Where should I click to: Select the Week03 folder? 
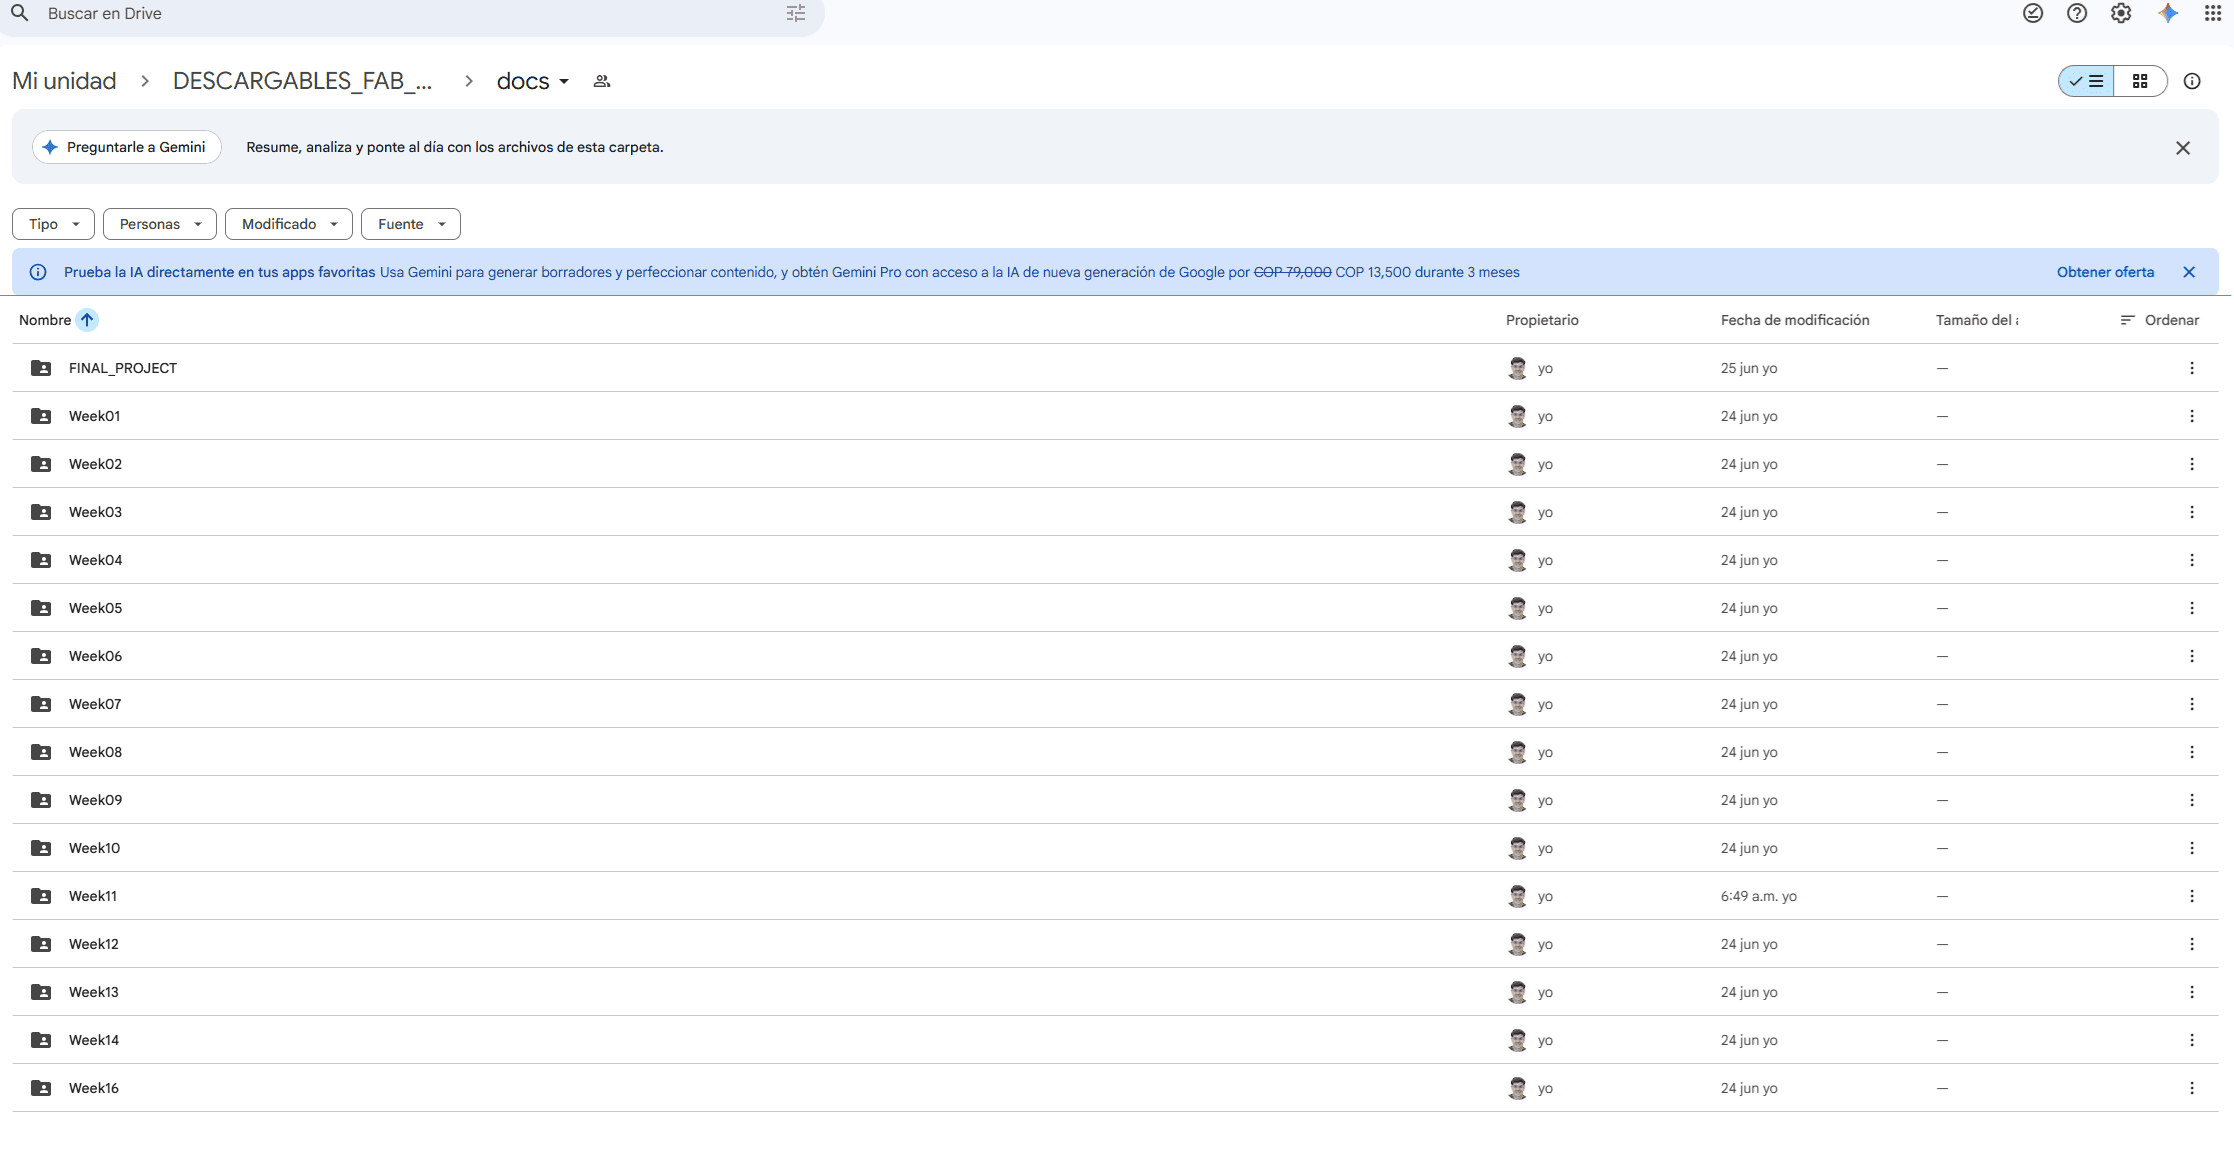pos(1115,512)
